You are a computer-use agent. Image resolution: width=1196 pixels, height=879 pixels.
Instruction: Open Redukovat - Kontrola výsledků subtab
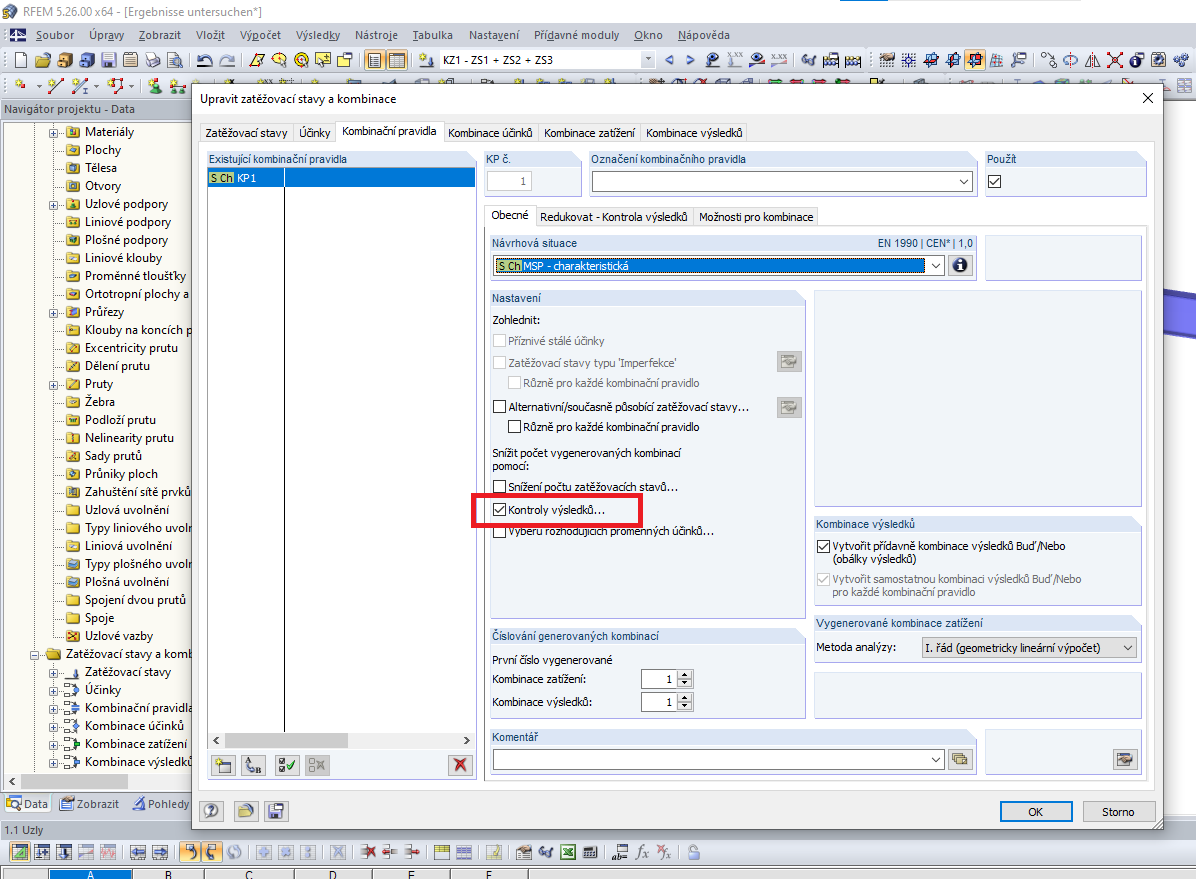613,217
